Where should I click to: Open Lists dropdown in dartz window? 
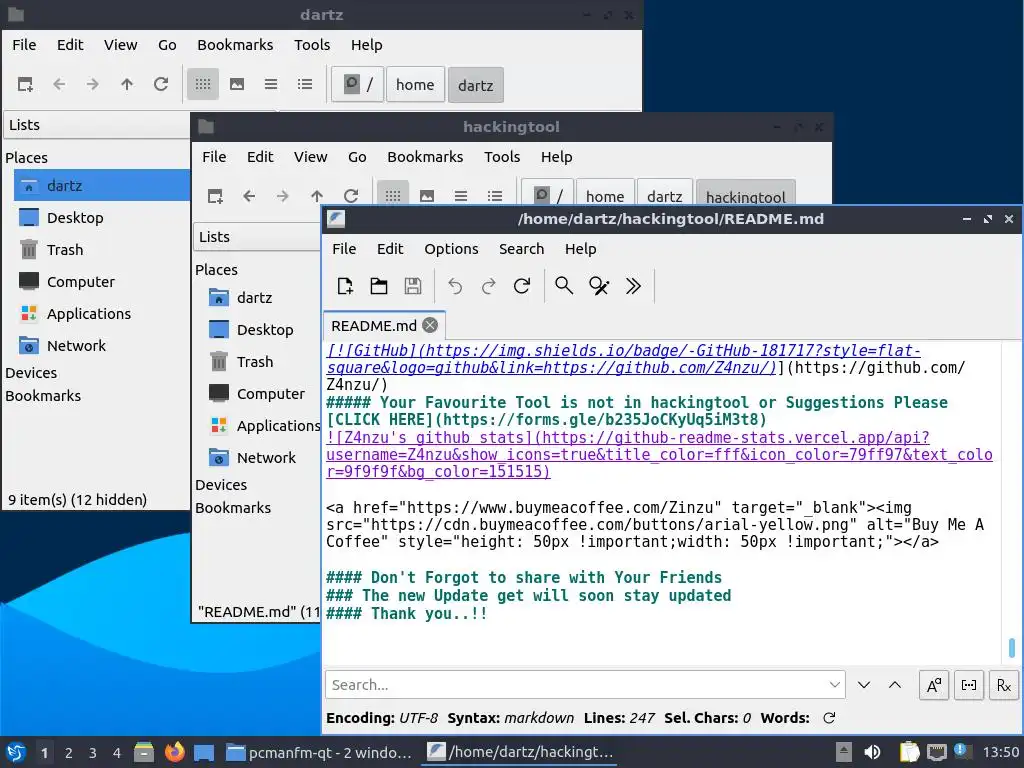[x=97, y=125]
